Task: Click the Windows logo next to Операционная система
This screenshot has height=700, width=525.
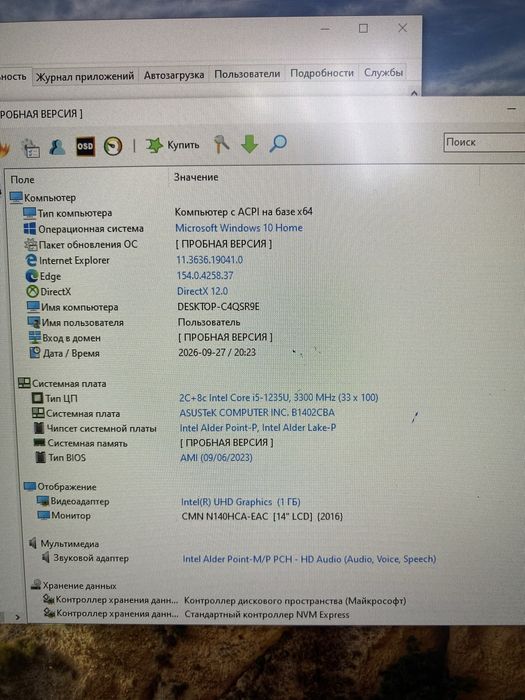Action: [30, 229]
